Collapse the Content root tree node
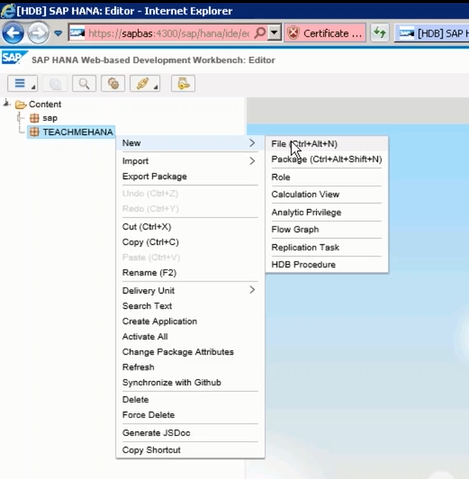This screenshot has width=469, height=479. (7, 104)
